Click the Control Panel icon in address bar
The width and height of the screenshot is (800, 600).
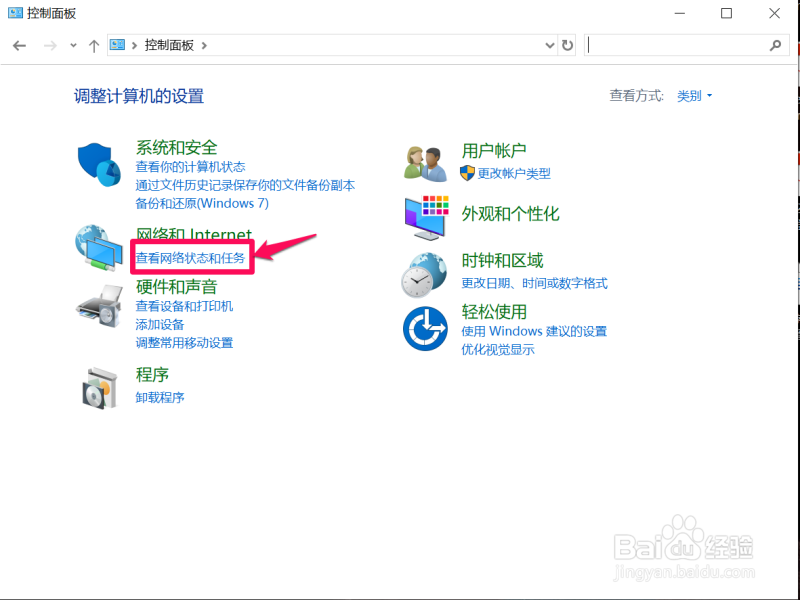tap(116, 45)
